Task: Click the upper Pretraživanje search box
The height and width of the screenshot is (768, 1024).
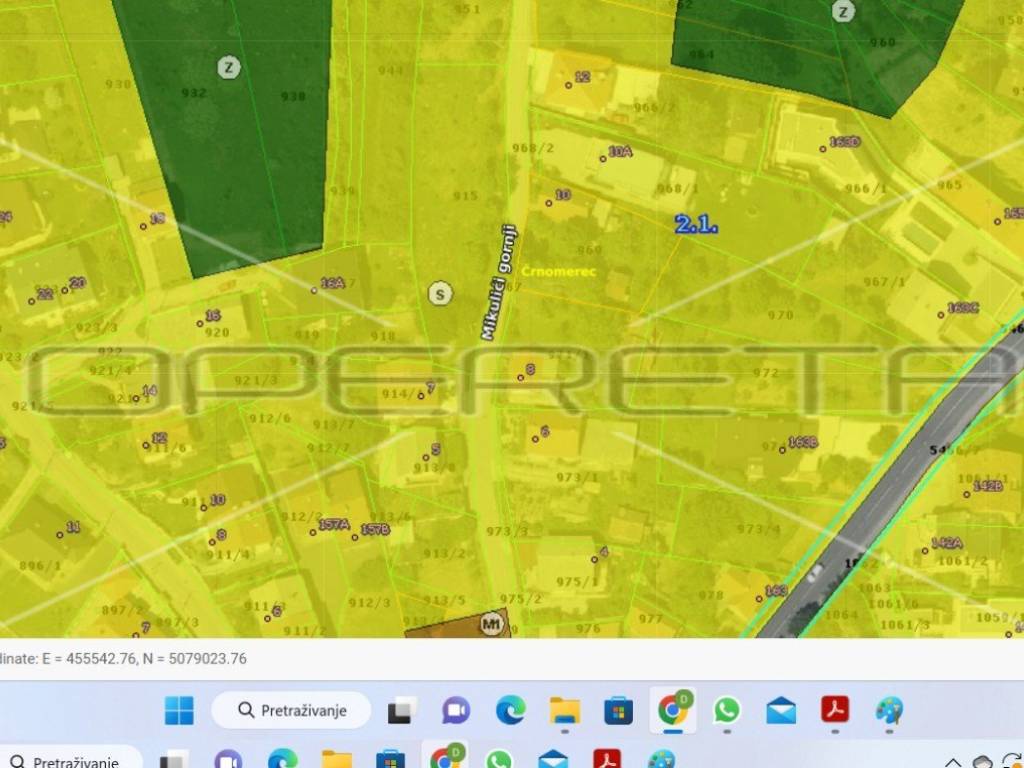Action: [291, 711]
